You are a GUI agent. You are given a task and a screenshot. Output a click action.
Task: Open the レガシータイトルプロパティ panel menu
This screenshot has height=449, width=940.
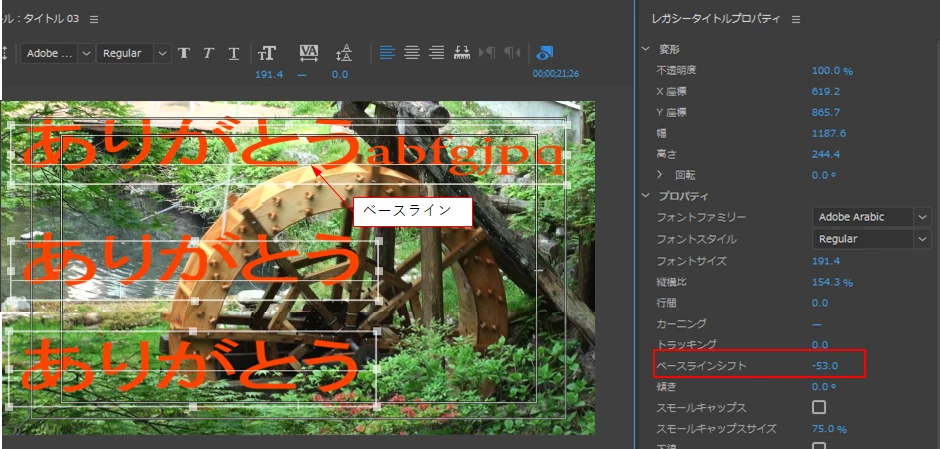(x=796, y=19)
